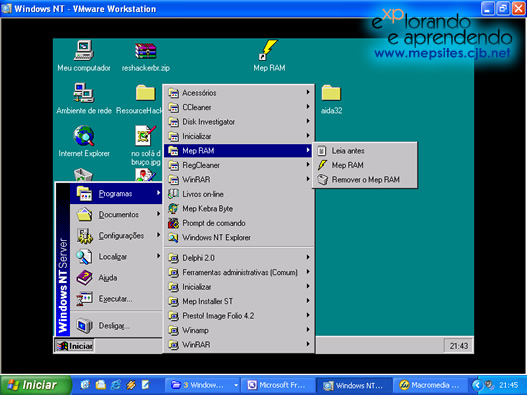The image size is (527, 395).
Task: Click the Localizar magnifier icon
Action: click(x=84, y=256)
